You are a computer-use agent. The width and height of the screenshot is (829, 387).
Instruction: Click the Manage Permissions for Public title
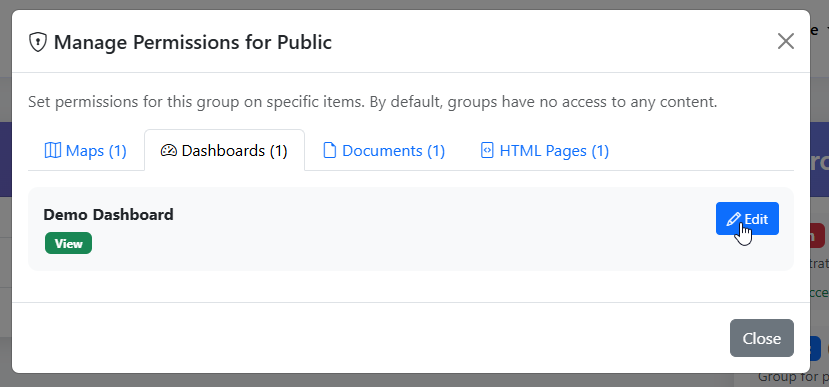coord(192,42)
